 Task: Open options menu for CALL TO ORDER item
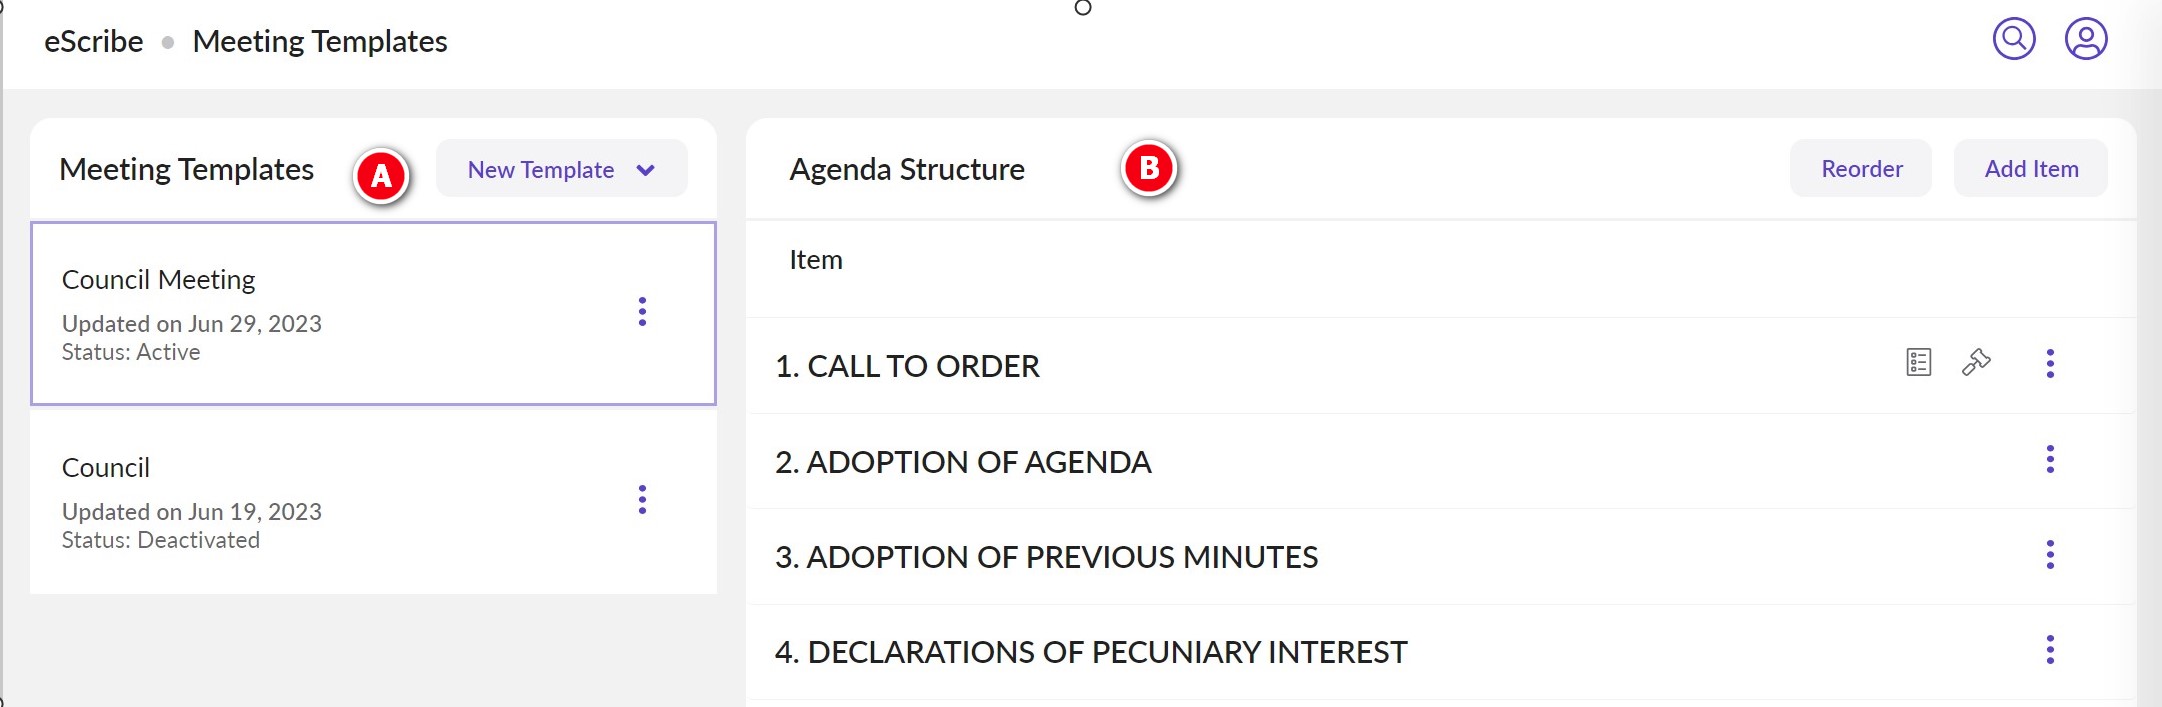tap(2051, 364)
